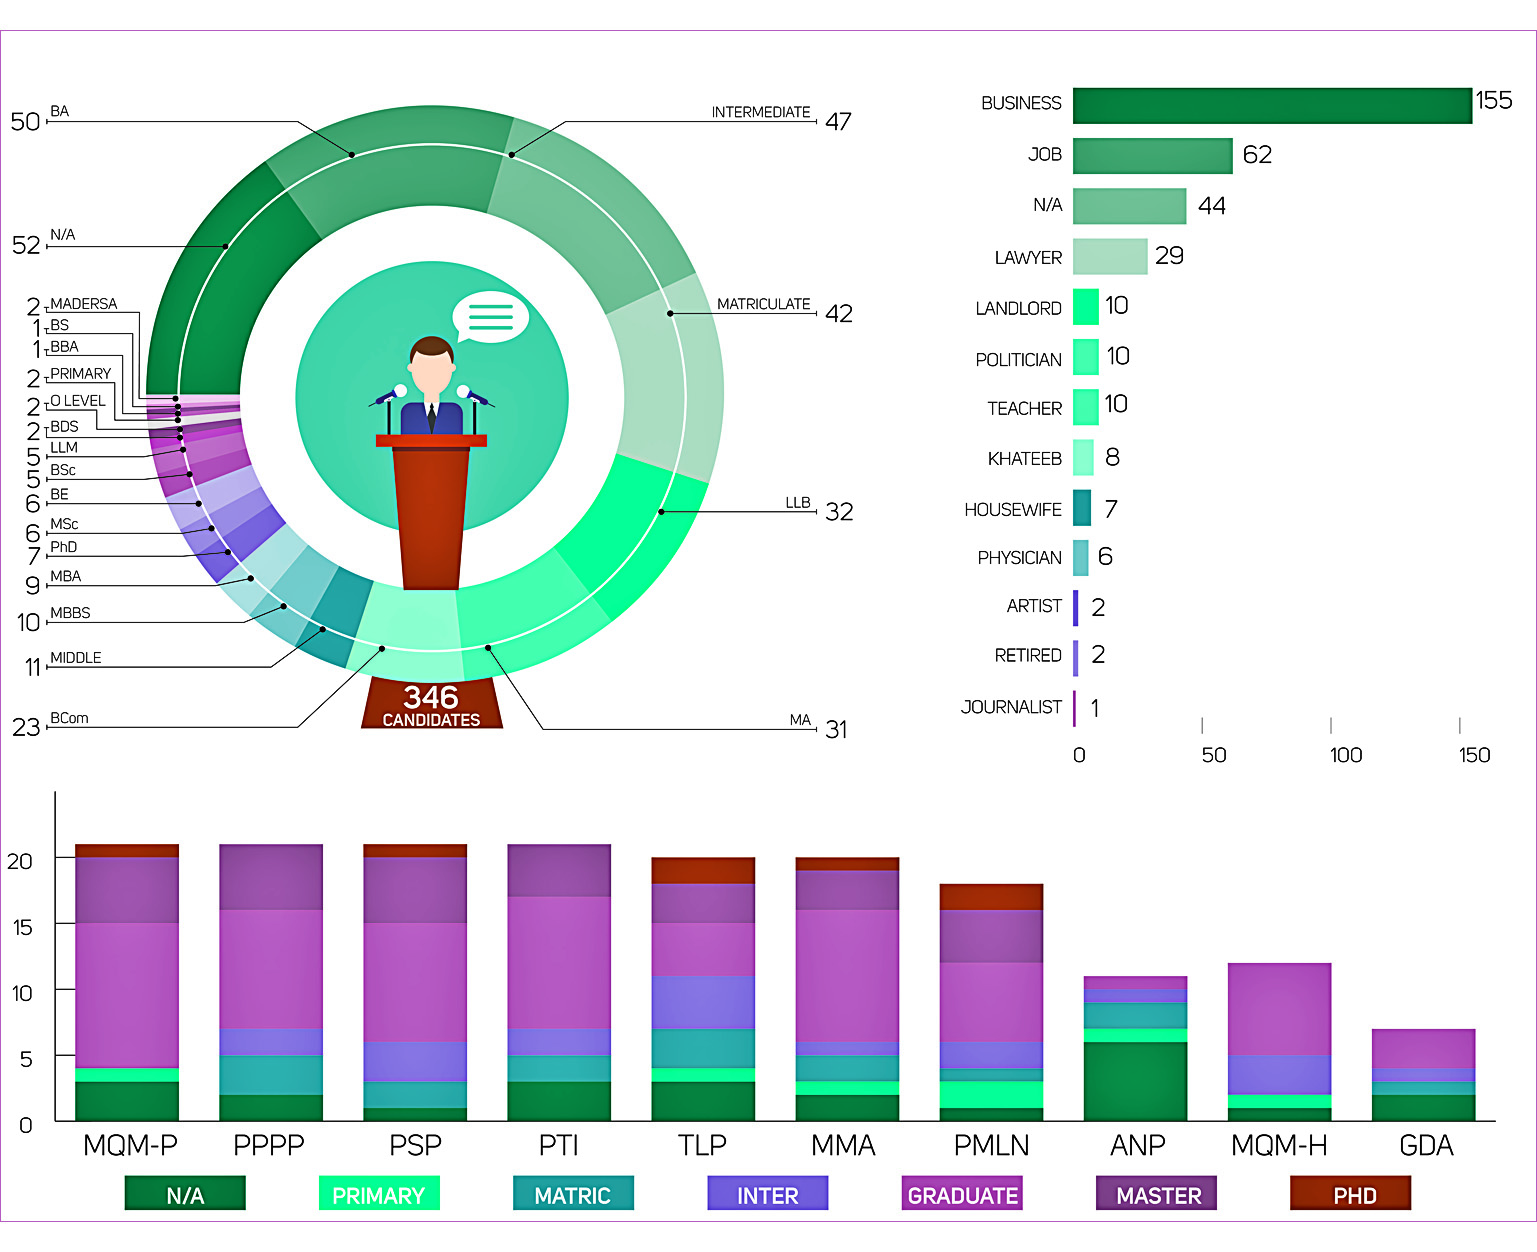Select the JOB bar showing 62
Viewport: 1537px width, 1252px height.
1152,156
